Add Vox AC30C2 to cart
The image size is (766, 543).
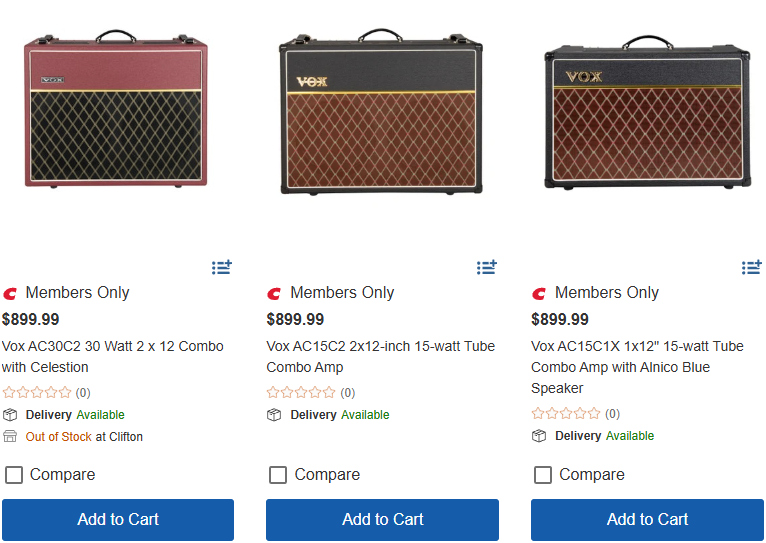(x=118, y=520)
